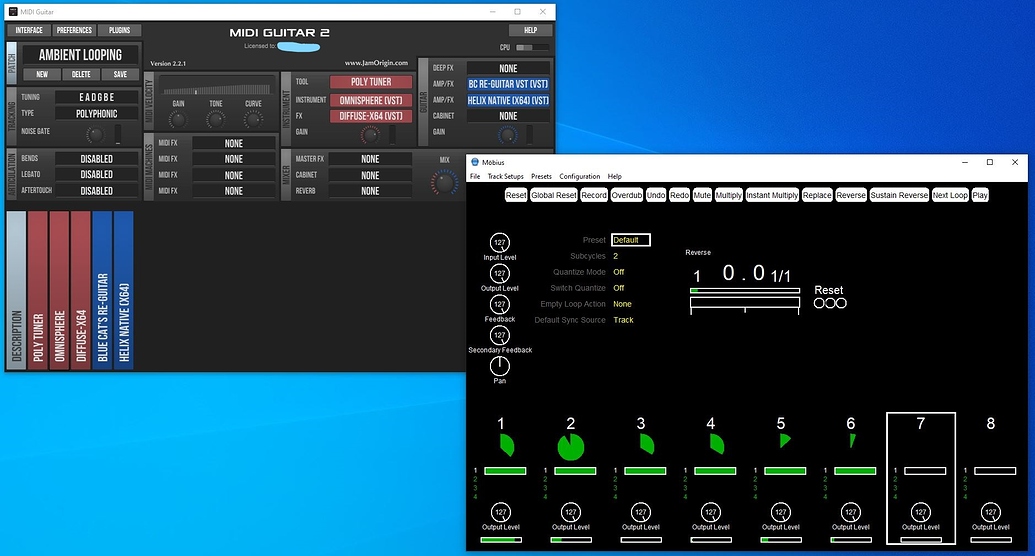
Task: Adjust the mixer MIX knob
Action: 444,182
